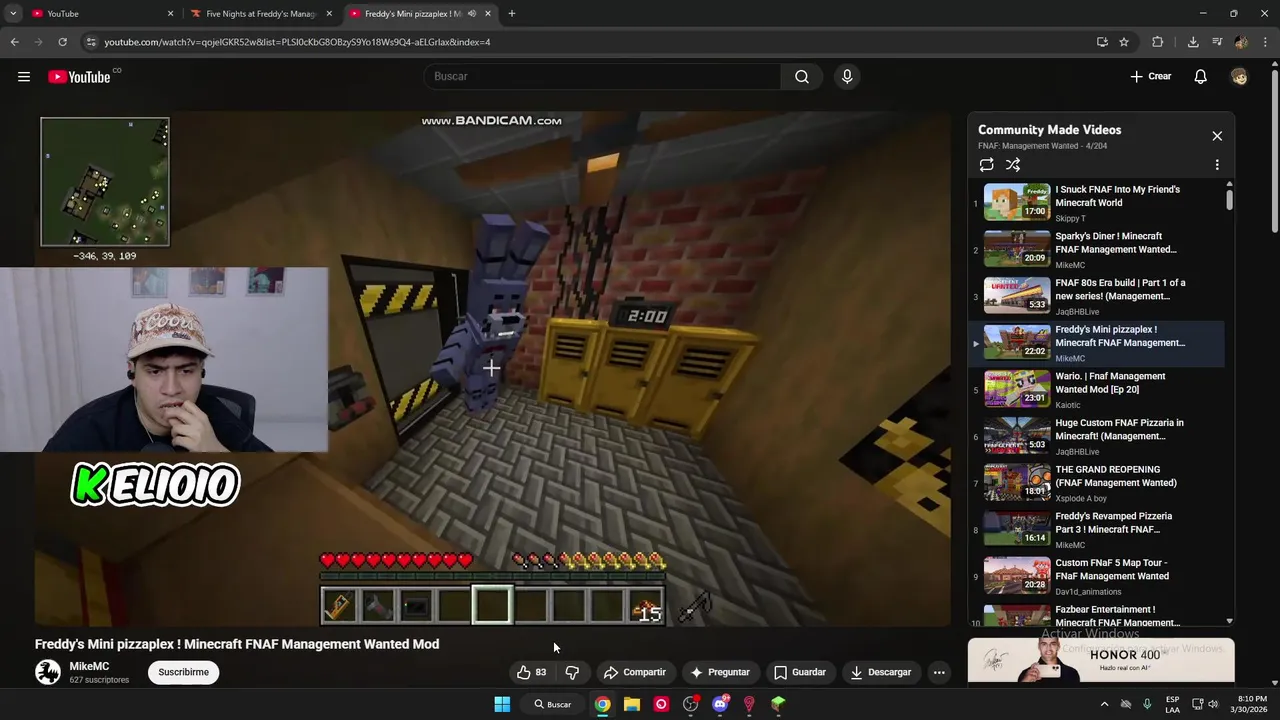This screenshot has height=720, width=1280.
Task: Open media controls icon in toolbar
Action: click(x=1217, y=42)
